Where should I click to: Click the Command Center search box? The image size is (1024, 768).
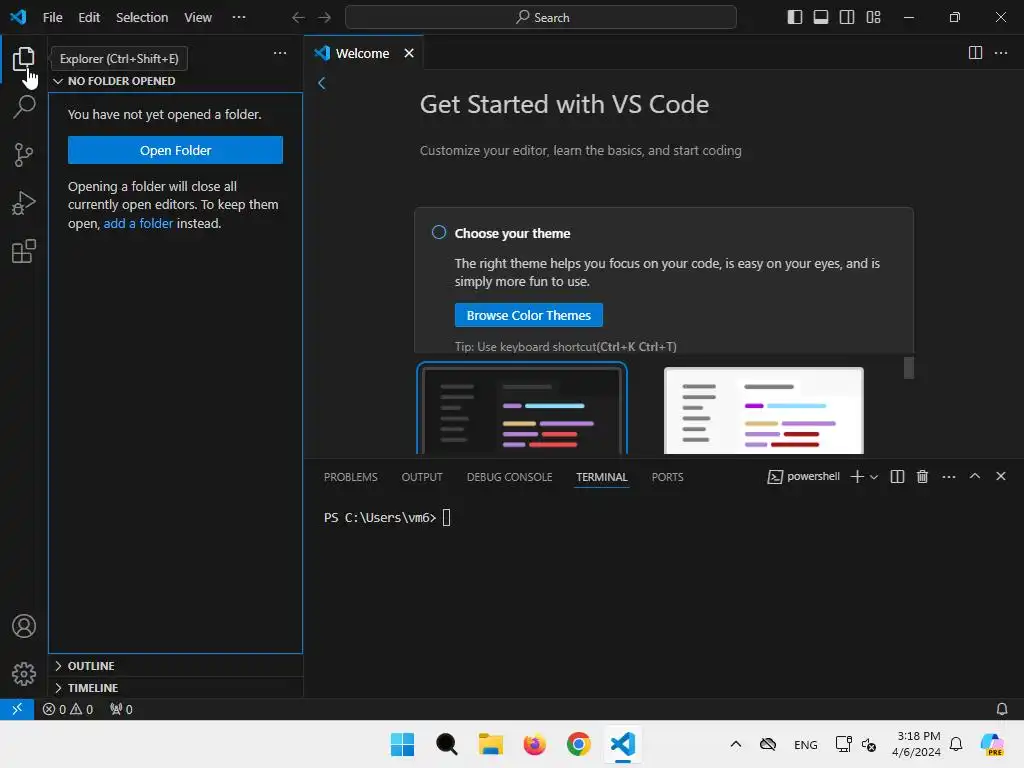(541, 18)
